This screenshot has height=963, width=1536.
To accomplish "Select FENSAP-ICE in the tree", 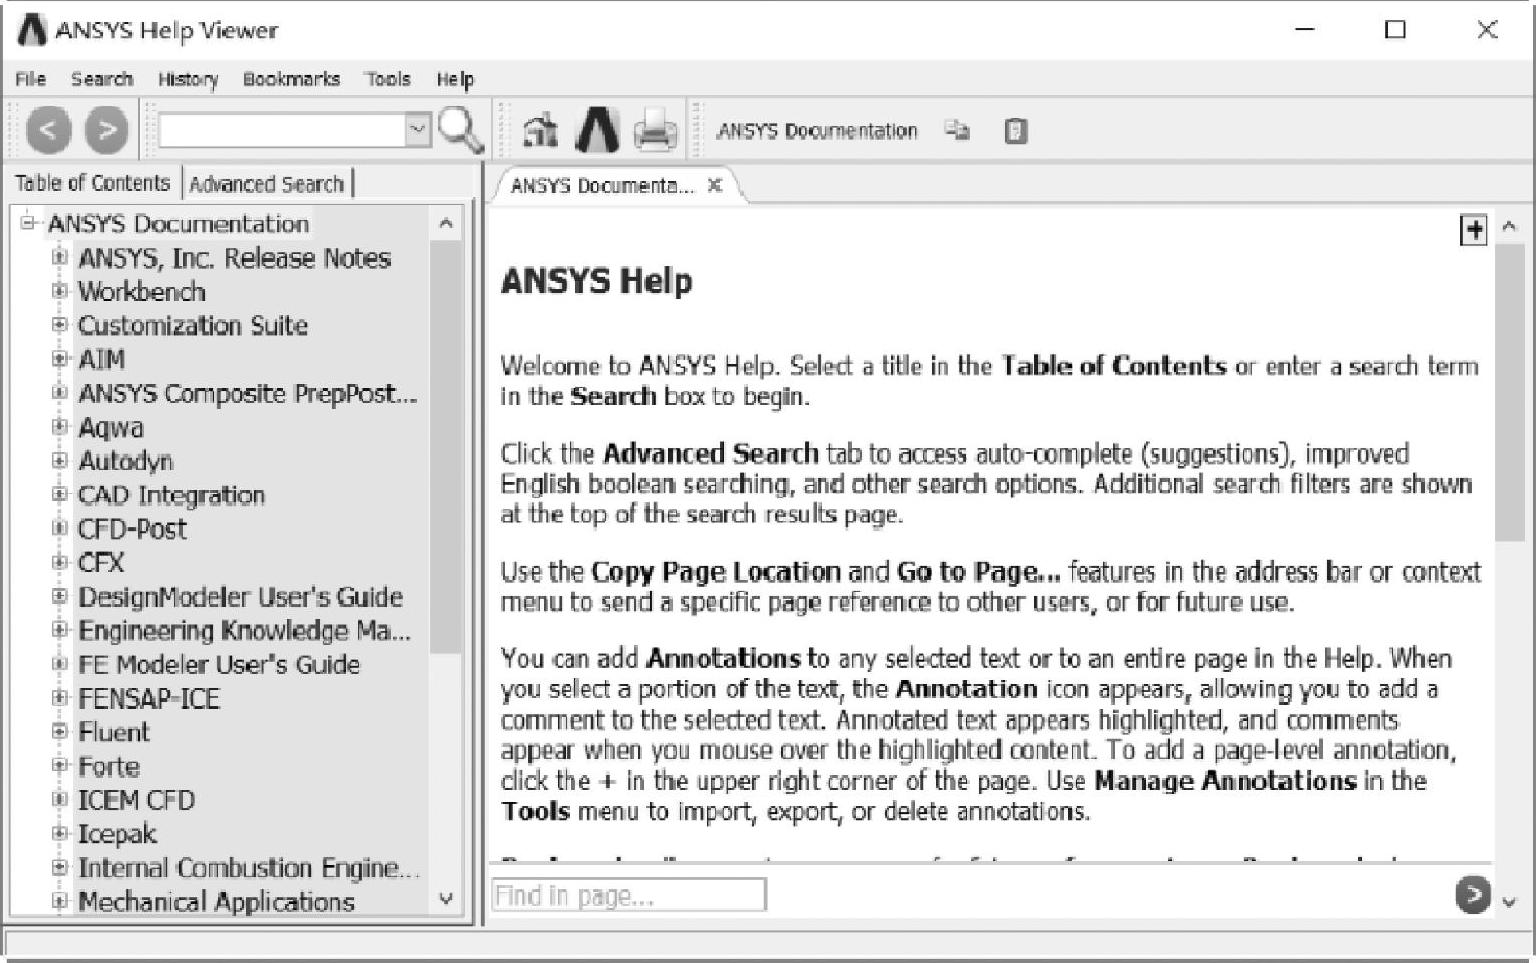I will (149, 699).
